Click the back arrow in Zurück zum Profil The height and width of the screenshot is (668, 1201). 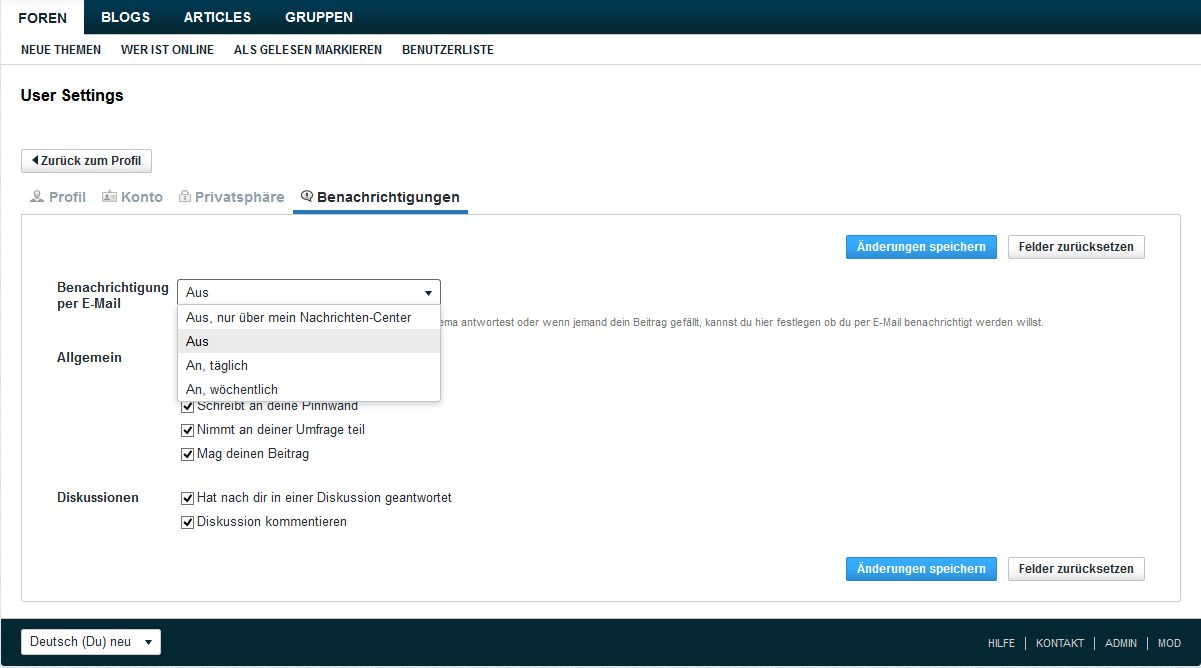35,161
